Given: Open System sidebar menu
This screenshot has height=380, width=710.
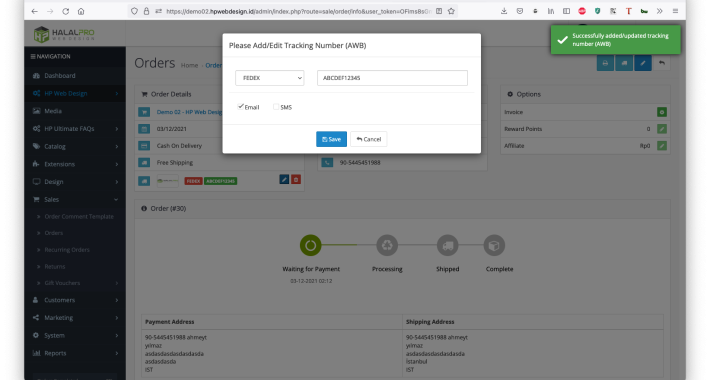Looking at the screenshot, I should [x=75, y=335].
